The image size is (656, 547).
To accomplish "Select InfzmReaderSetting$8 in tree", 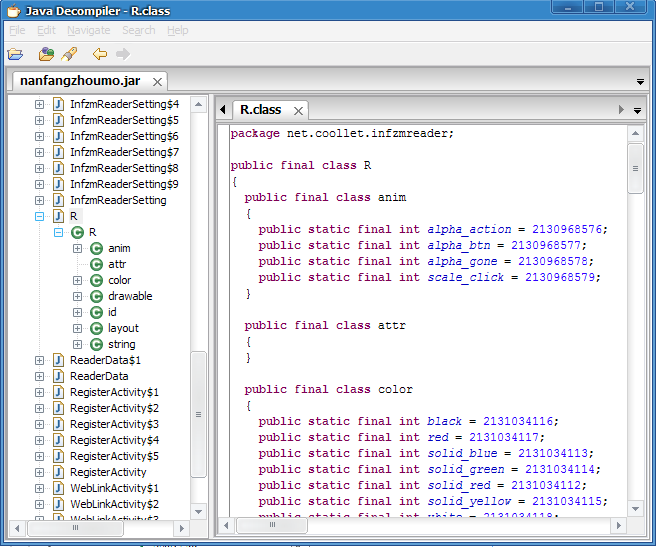I will 124,168.
